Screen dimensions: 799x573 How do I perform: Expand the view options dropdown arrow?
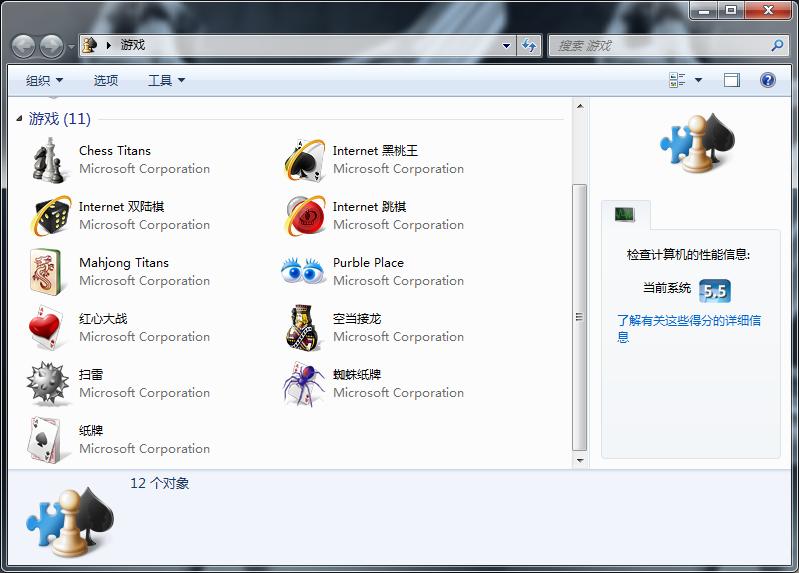click(x=698, y=80)
